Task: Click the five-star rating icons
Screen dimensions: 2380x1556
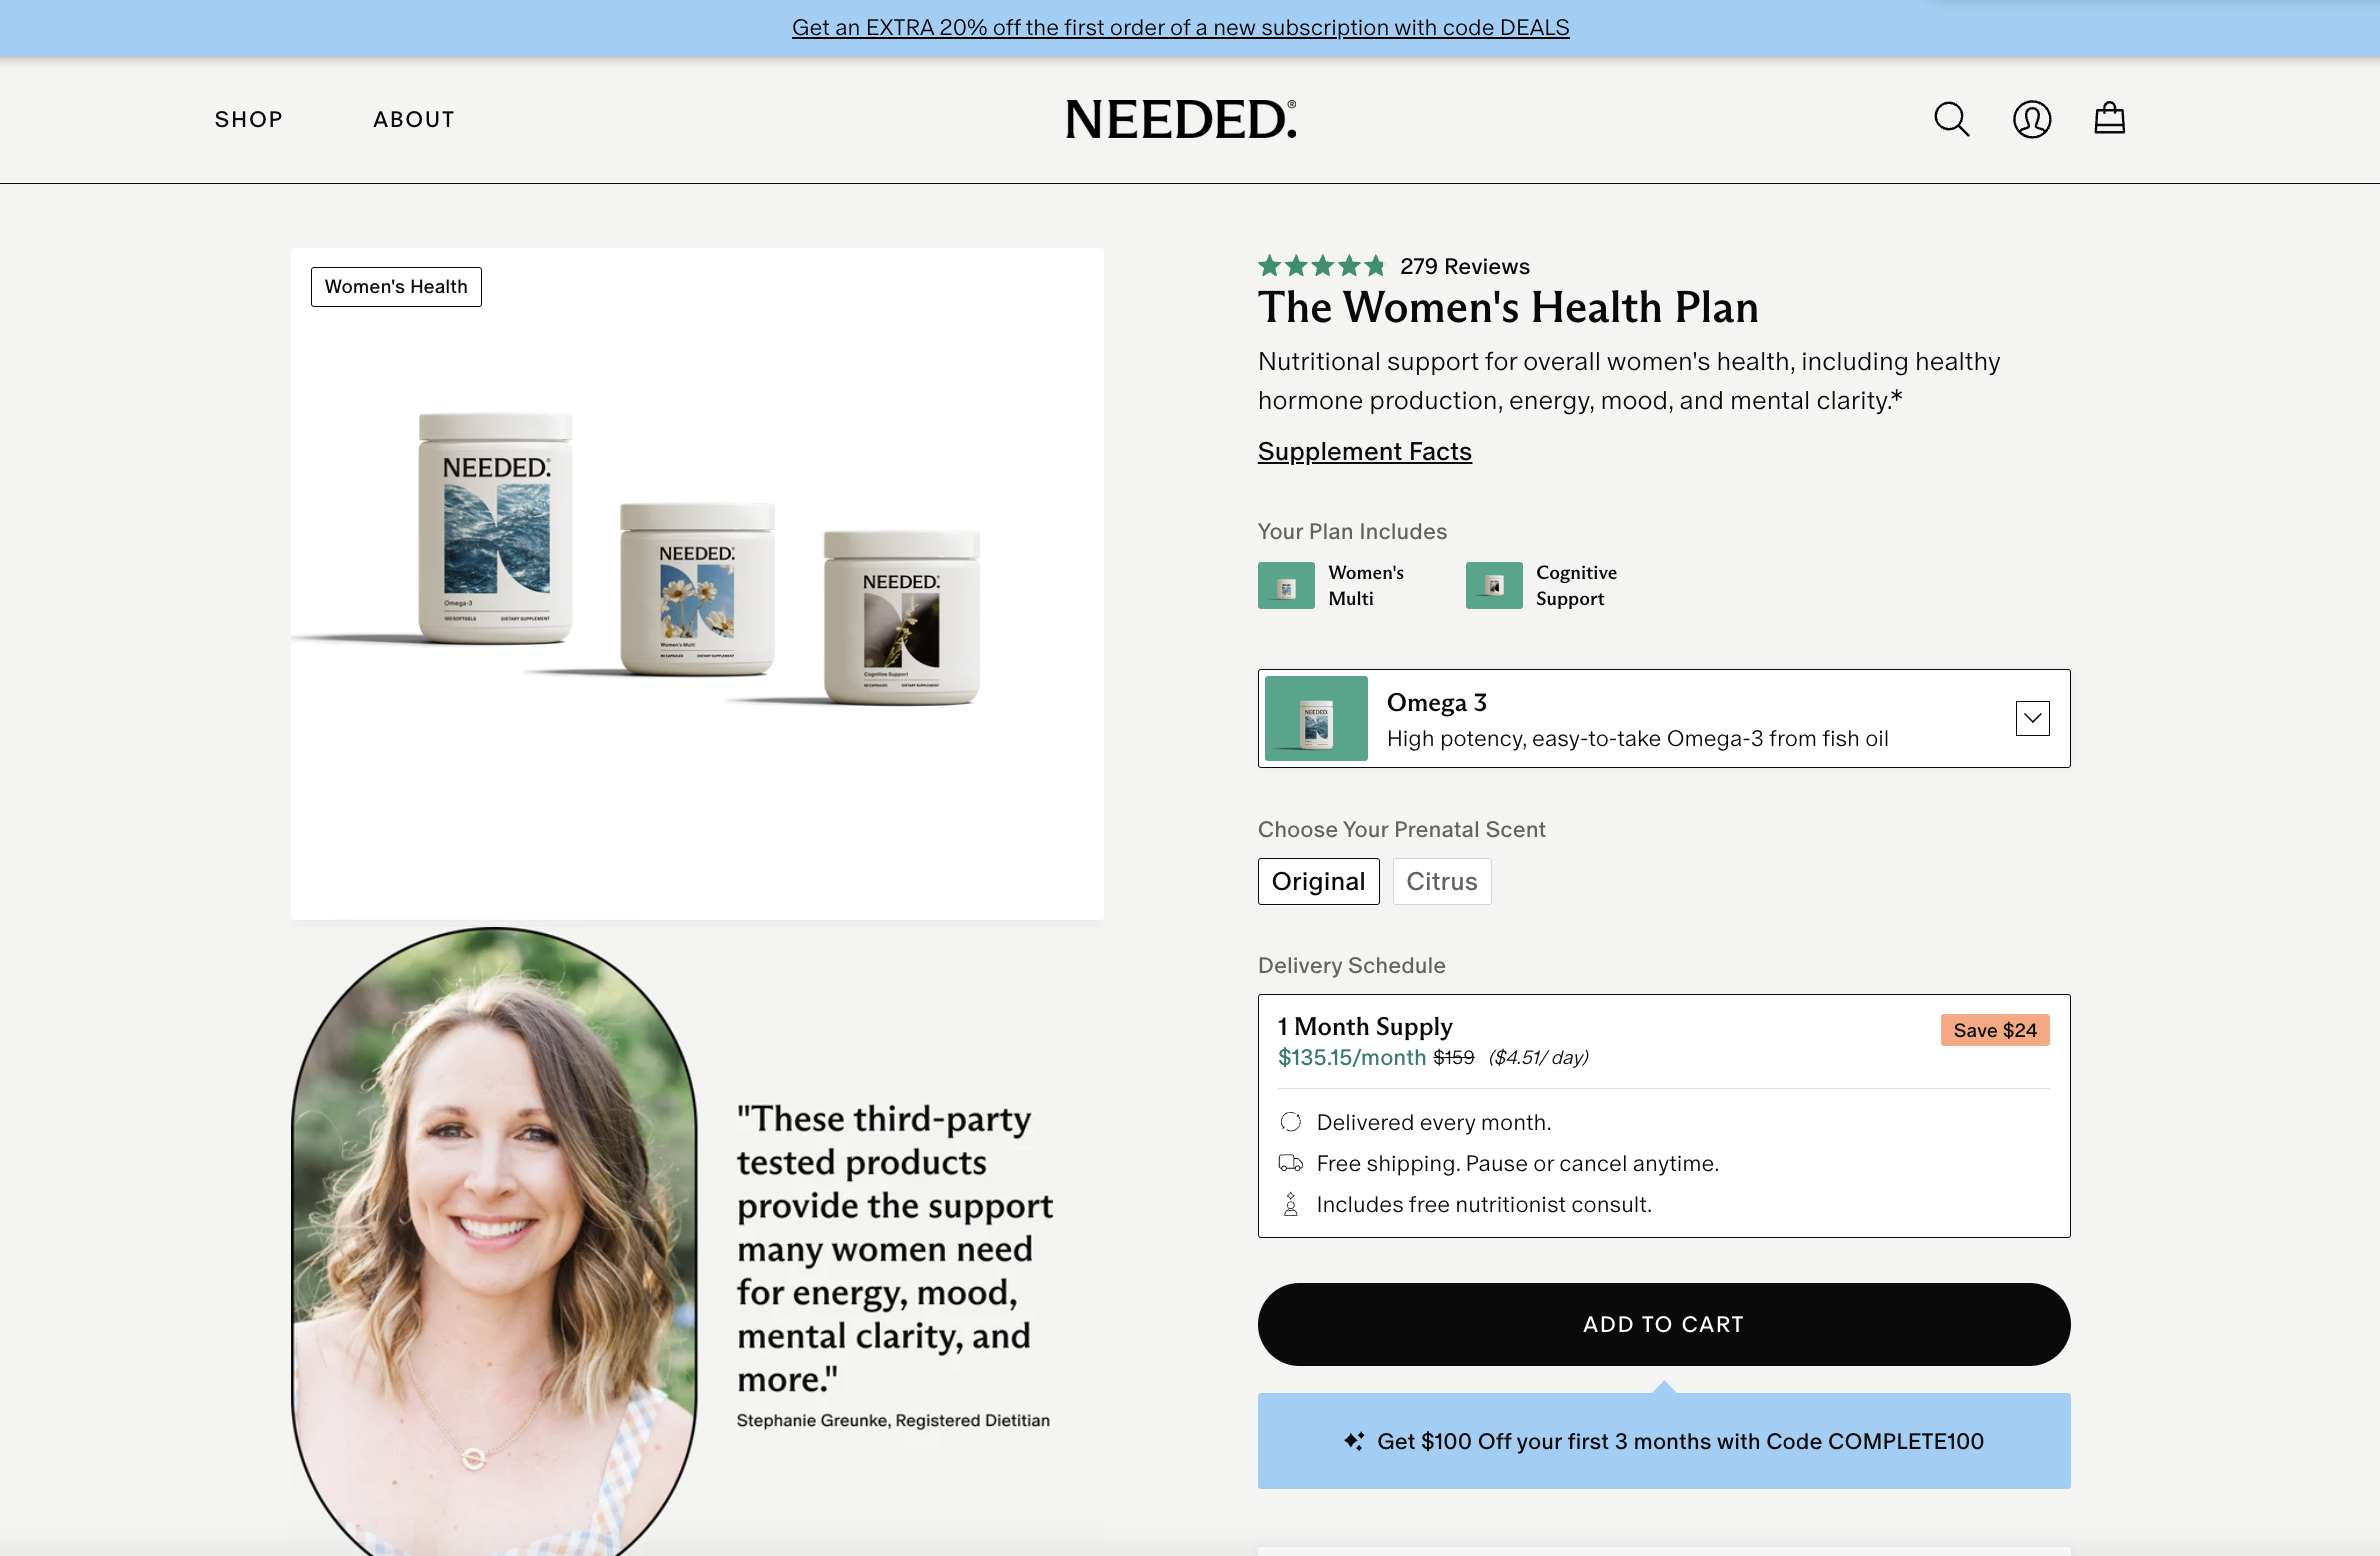Action: 1321,266
